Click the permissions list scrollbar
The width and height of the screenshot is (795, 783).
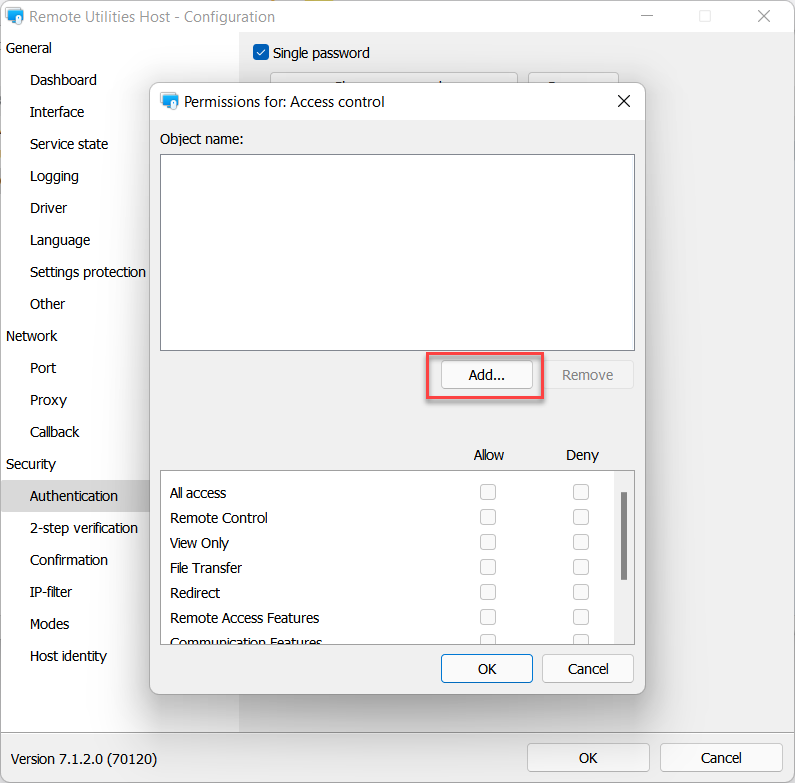624,536
